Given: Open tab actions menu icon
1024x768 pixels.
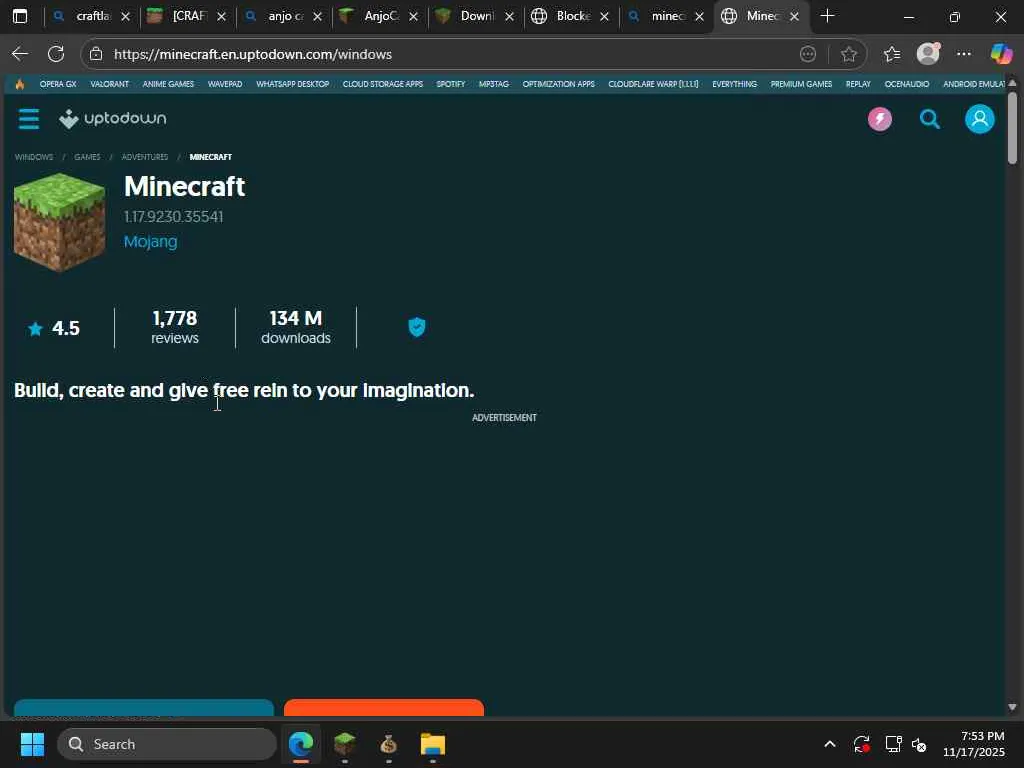Looking at the screenshot, I should pos(20,16).
